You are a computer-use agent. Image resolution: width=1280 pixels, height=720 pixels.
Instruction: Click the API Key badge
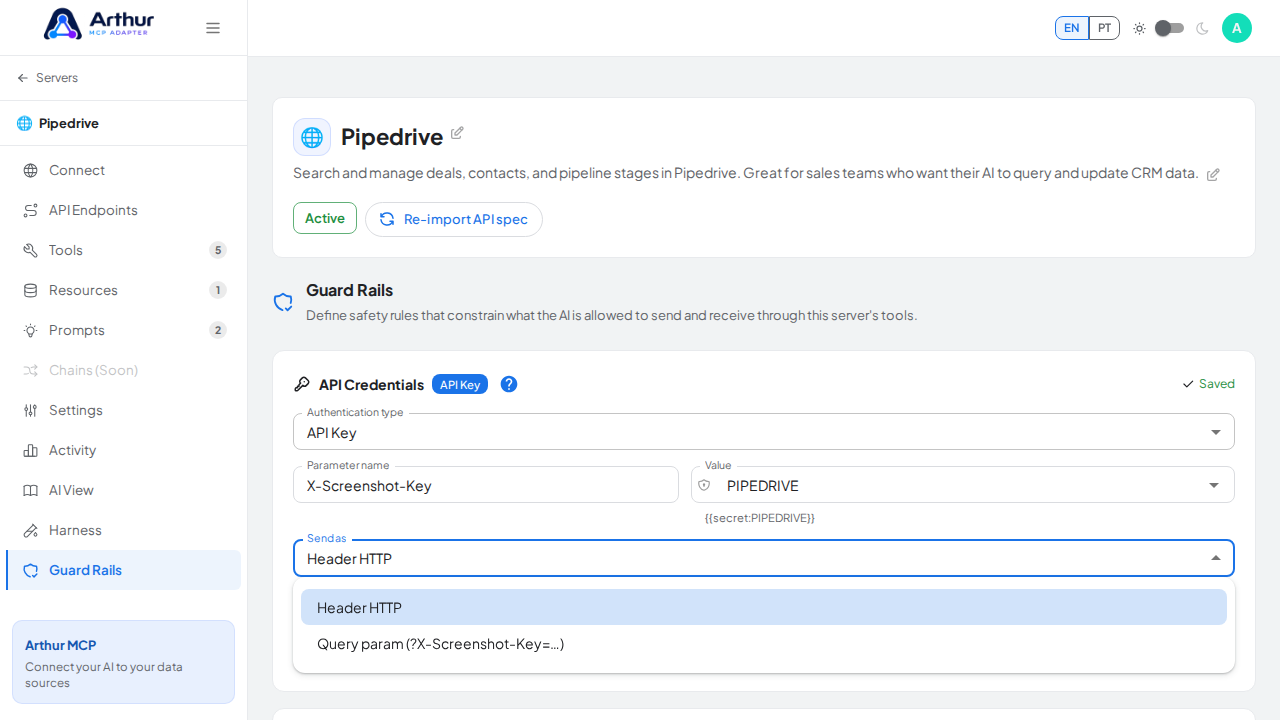(460, 384)
